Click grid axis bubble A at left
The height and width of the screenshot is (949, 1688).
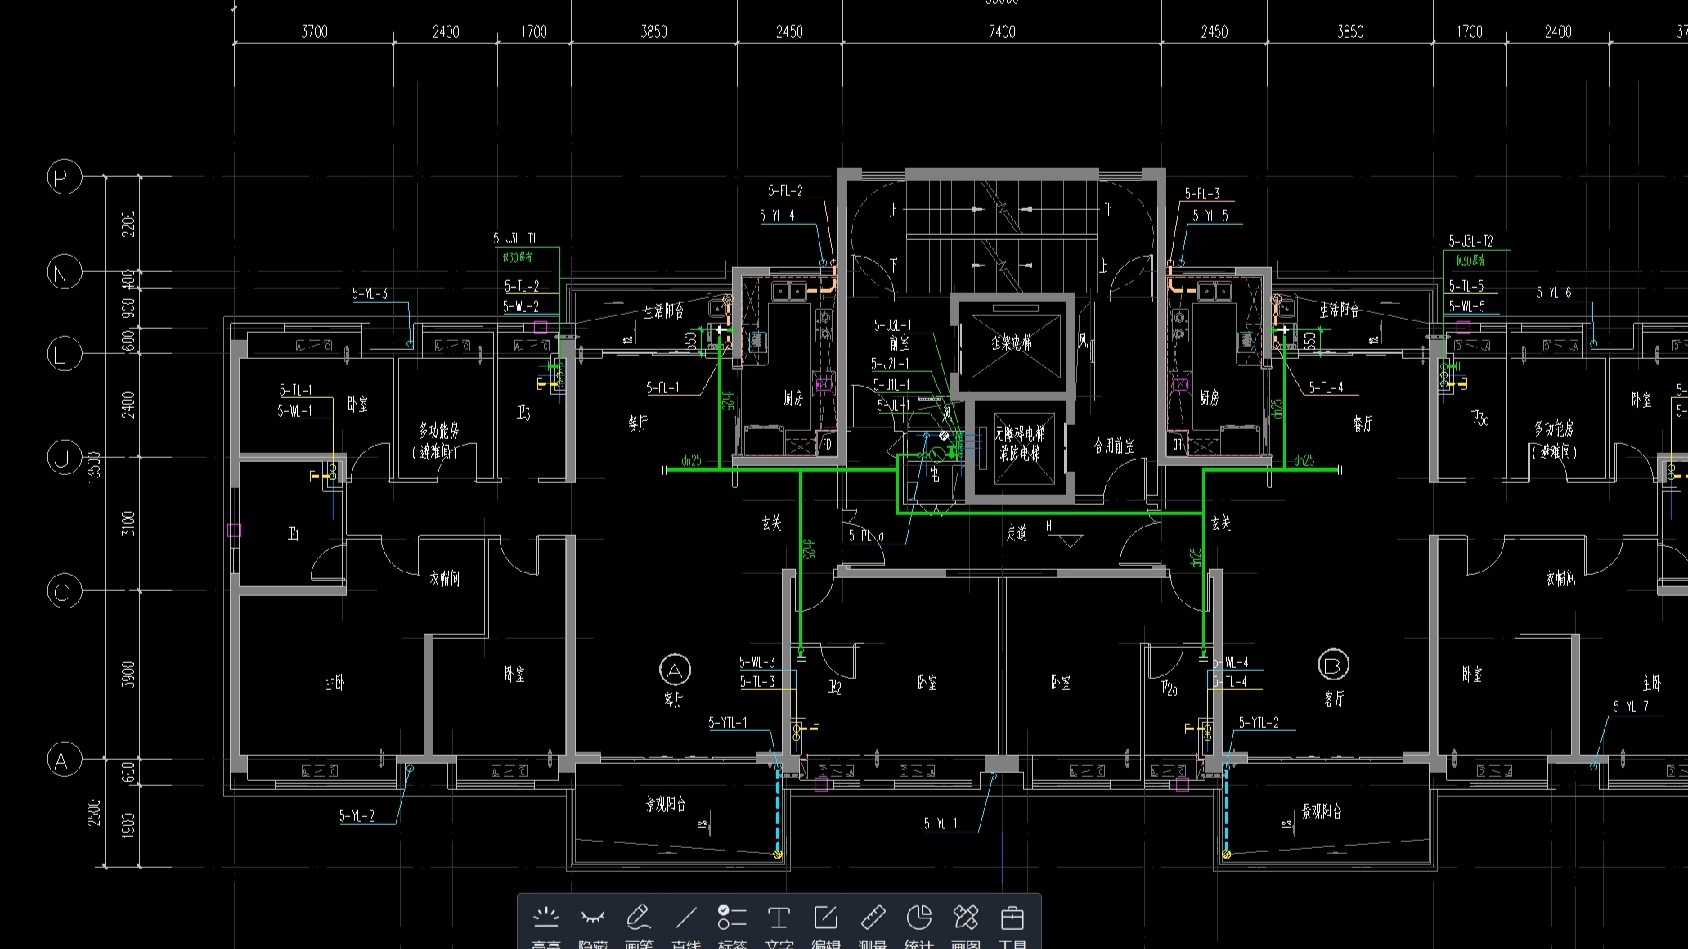[x=64, y=760]
